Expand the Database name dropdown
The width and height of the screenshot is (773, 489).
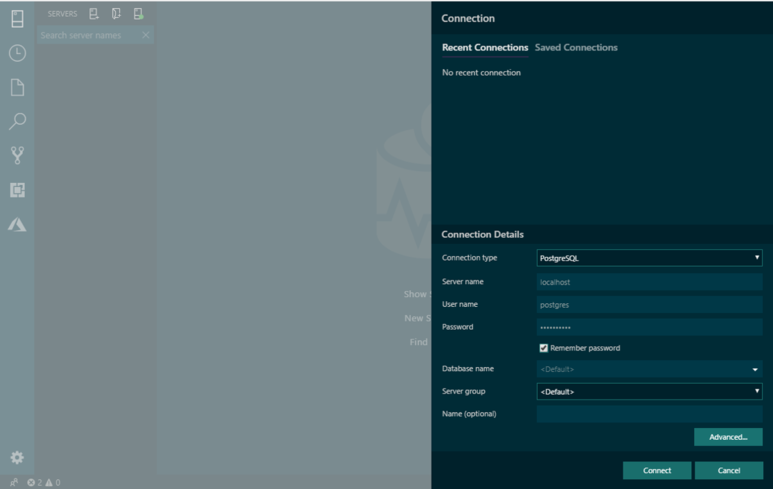[755, 369]
